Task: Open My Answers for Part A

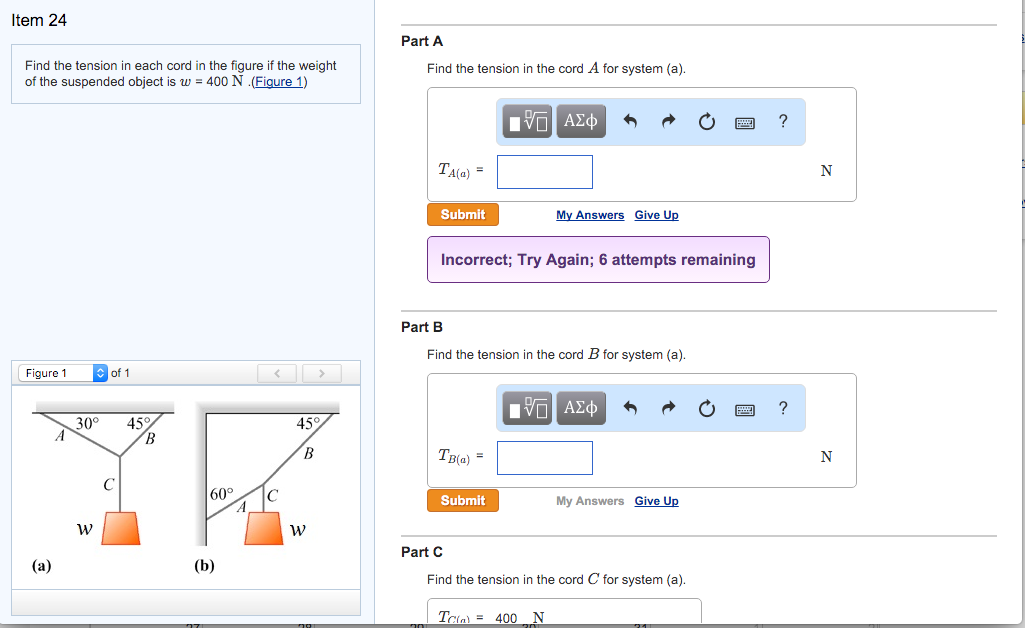Action: click(x=589, y=214)
